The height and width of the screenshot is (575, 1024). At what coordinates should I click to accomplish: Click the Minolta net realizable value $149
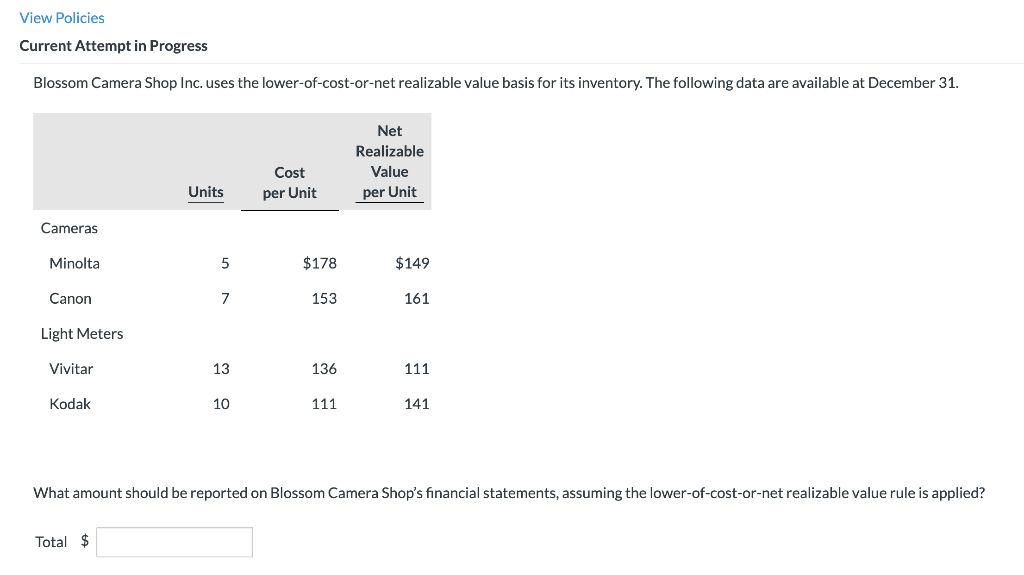tap(412, 263)
